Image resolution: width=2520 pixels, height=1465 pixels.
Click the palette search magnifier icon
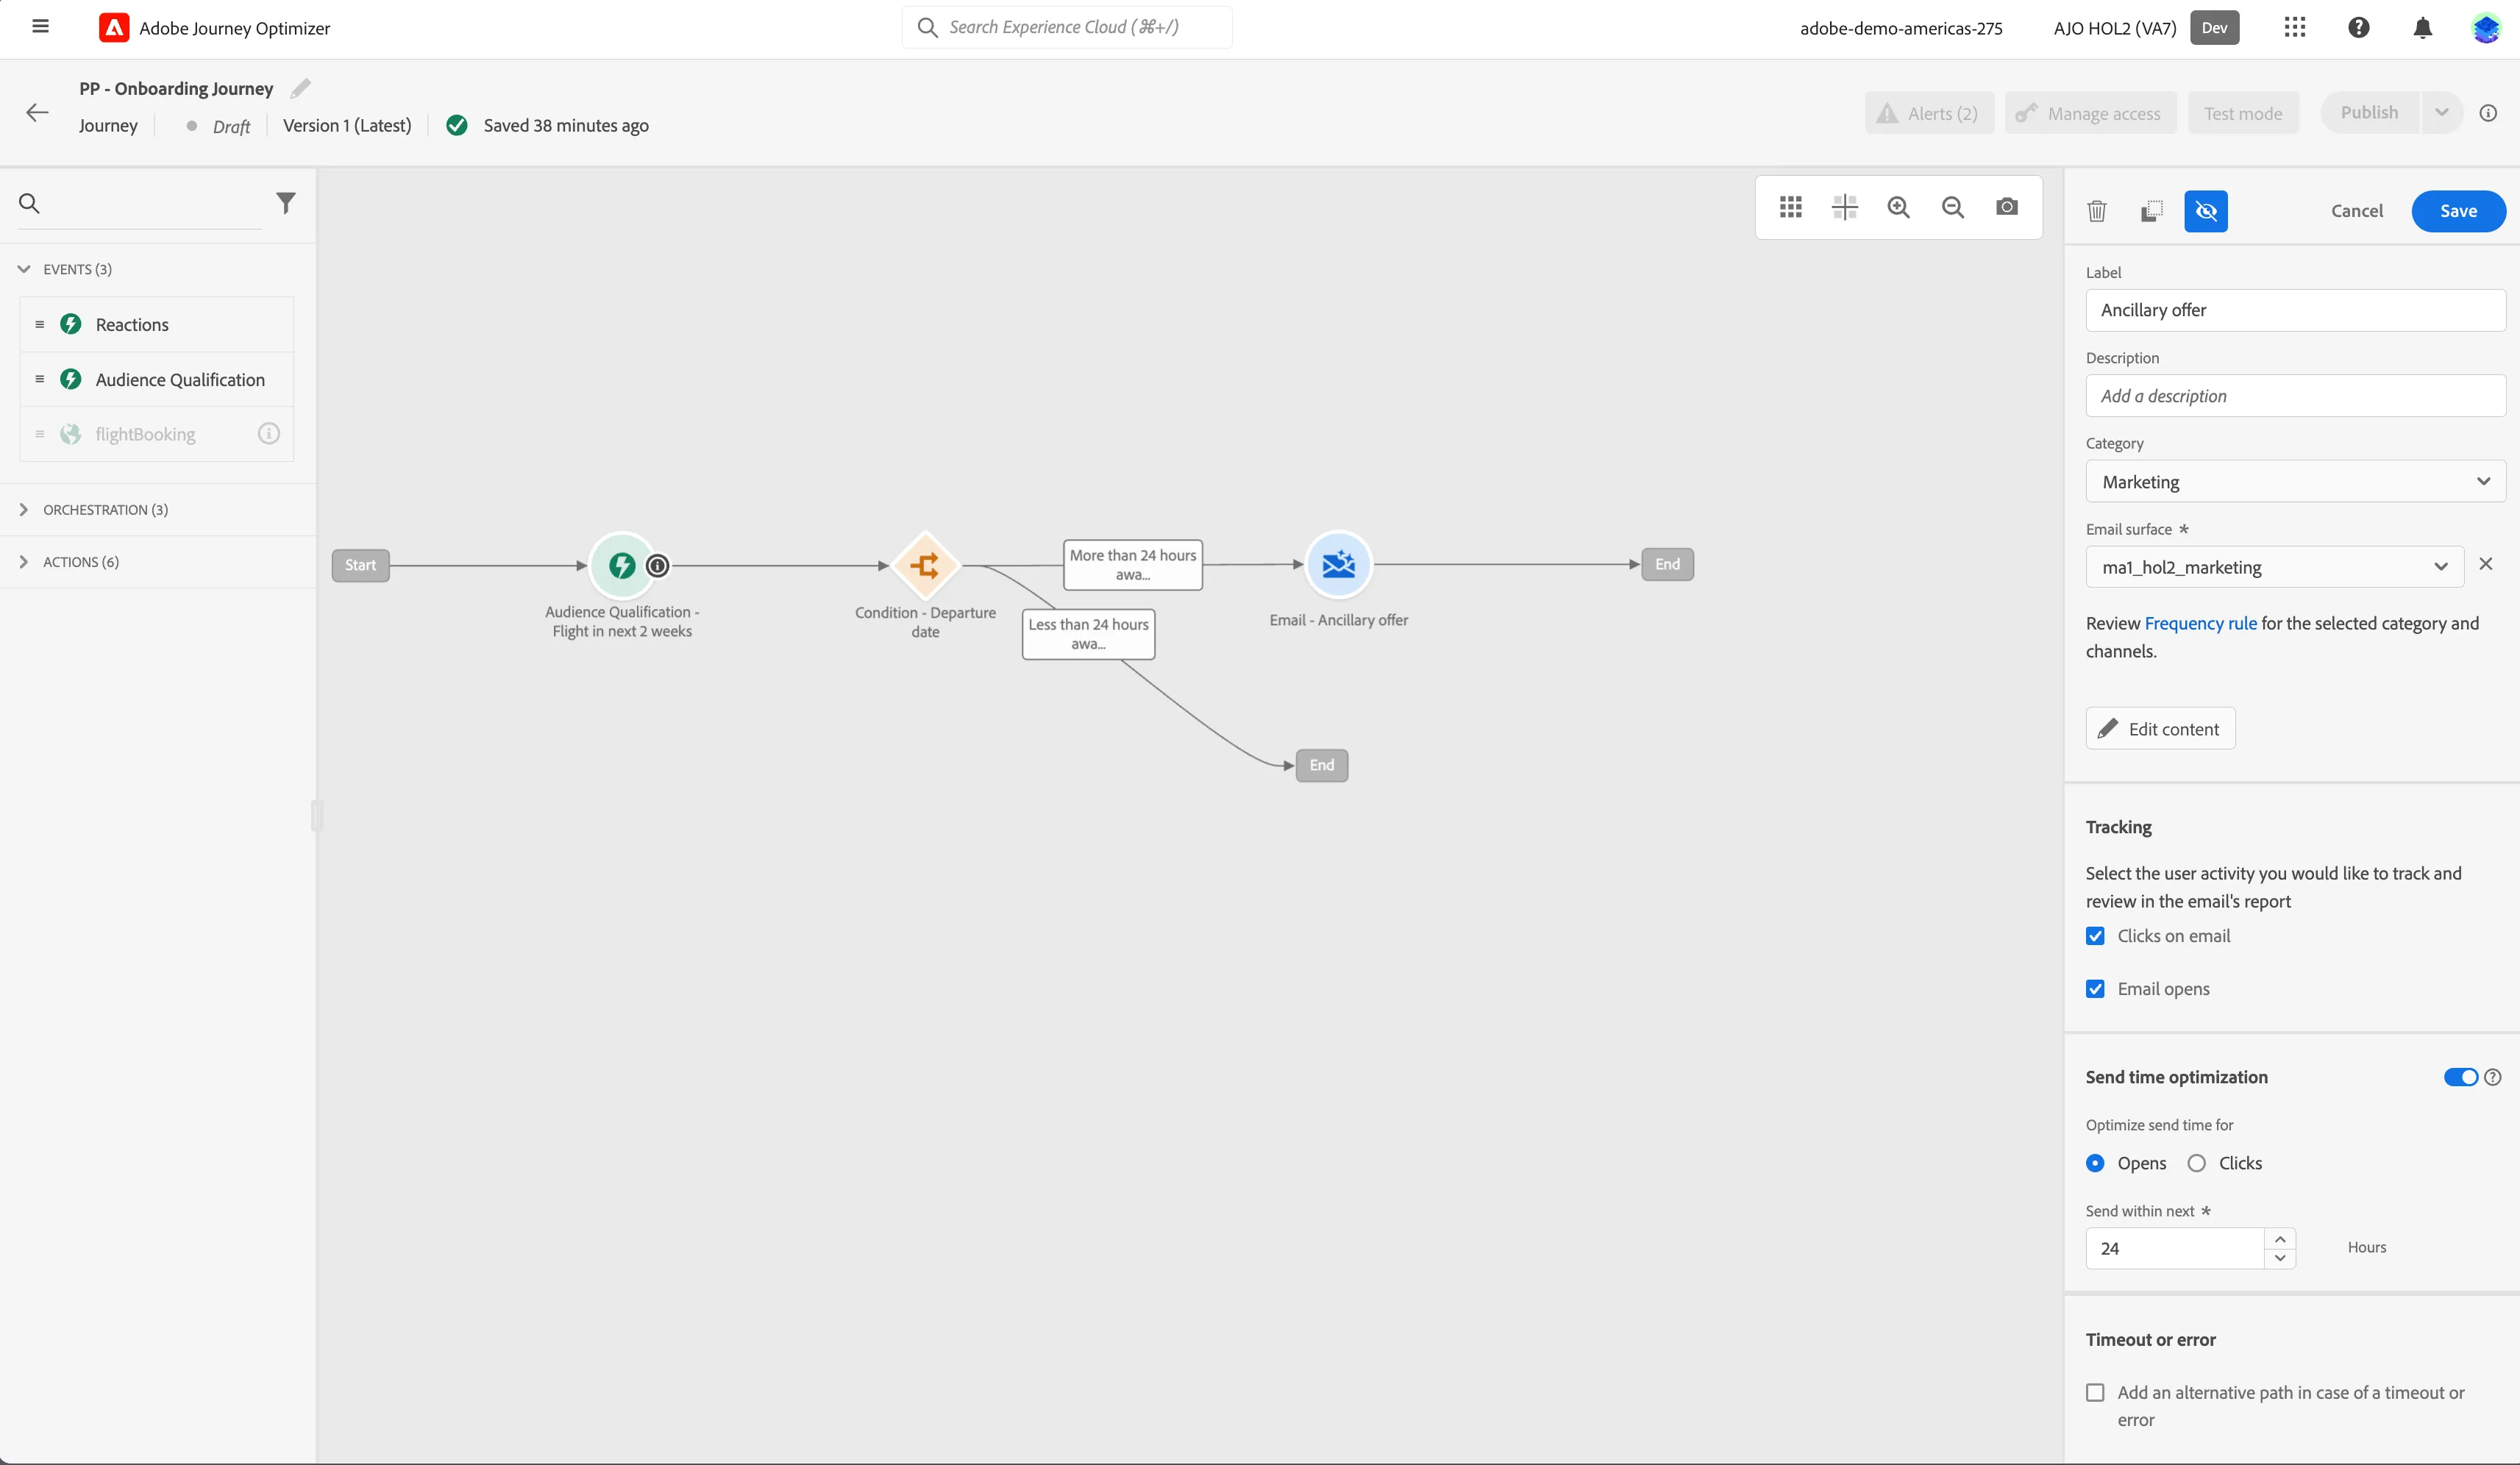[30, 204]
